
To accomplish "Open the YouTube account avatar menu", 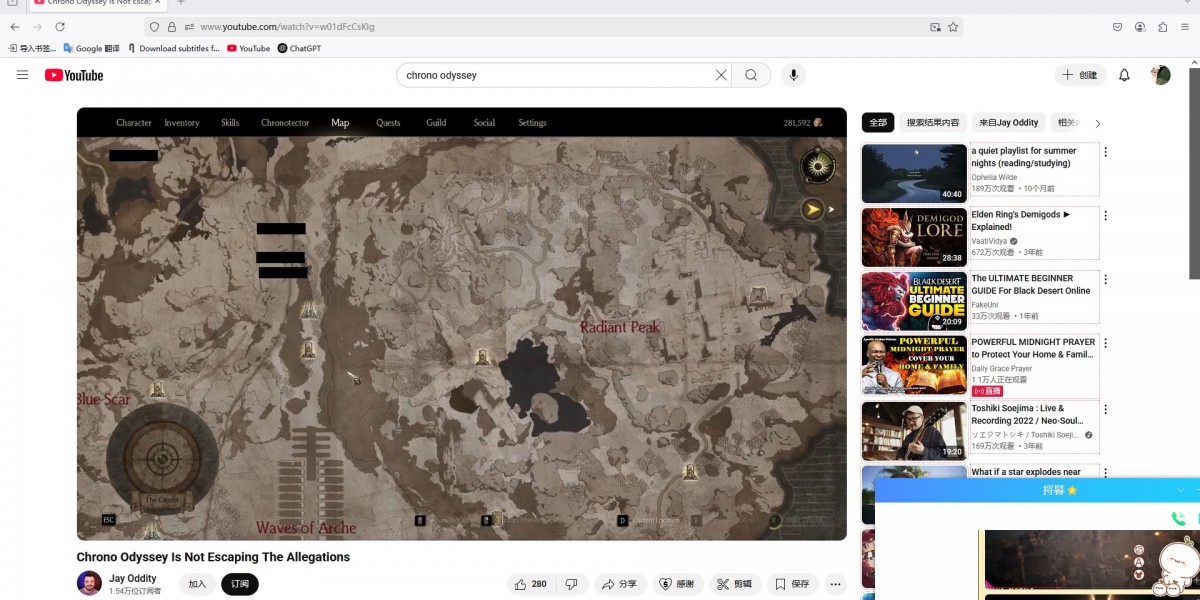I will tap(1161, 75).
